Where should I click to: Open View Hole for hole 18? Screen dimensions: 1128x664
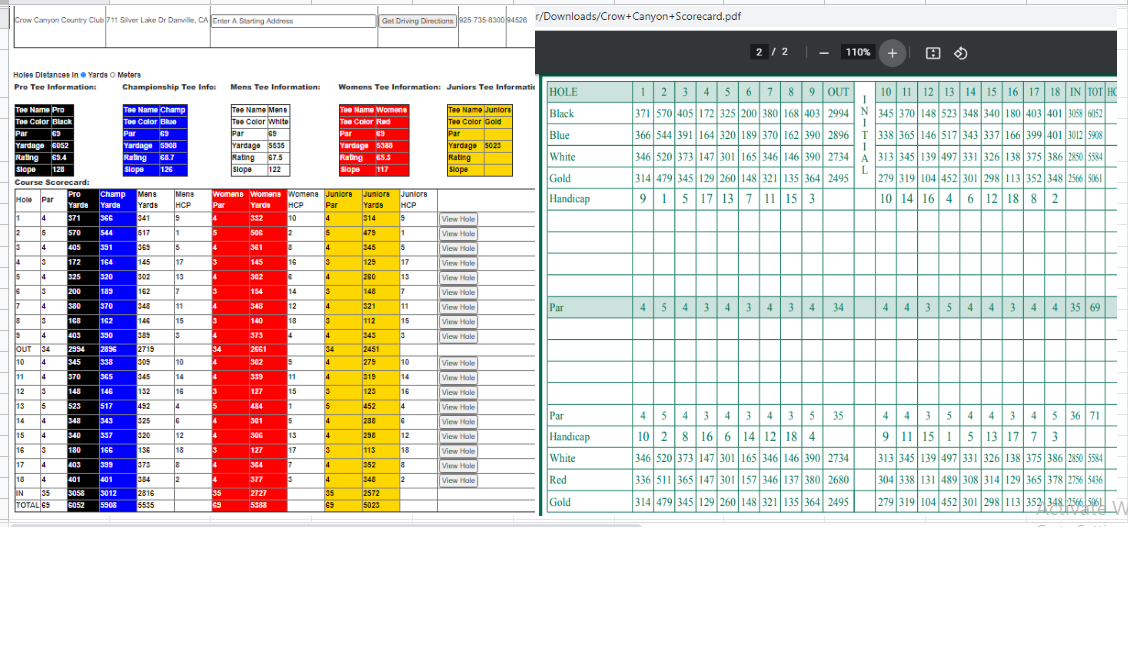[458, 481]
